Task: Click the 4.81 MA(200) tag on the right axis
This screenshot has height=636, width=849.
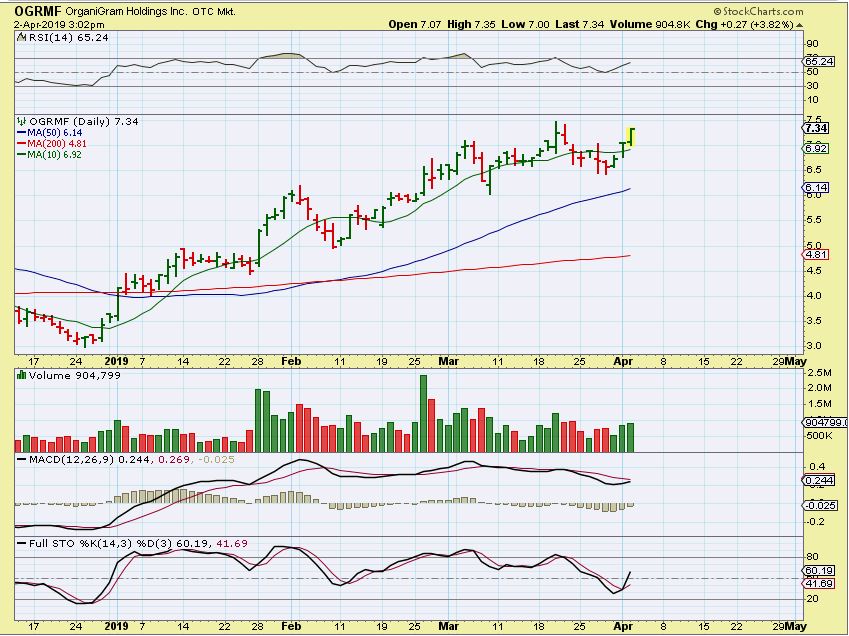Action: tap(816, 254)
